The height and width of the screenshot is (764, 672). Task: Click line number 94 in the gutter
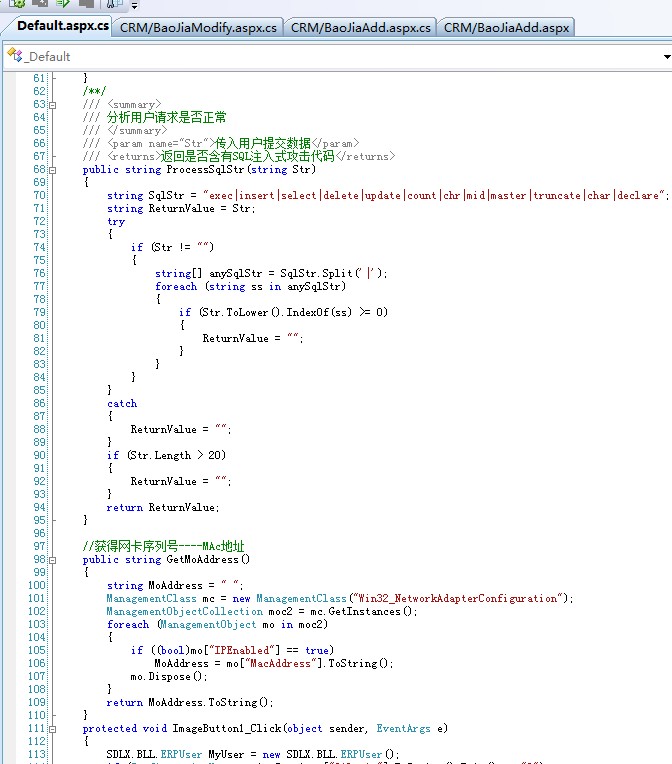coord(39,508)
